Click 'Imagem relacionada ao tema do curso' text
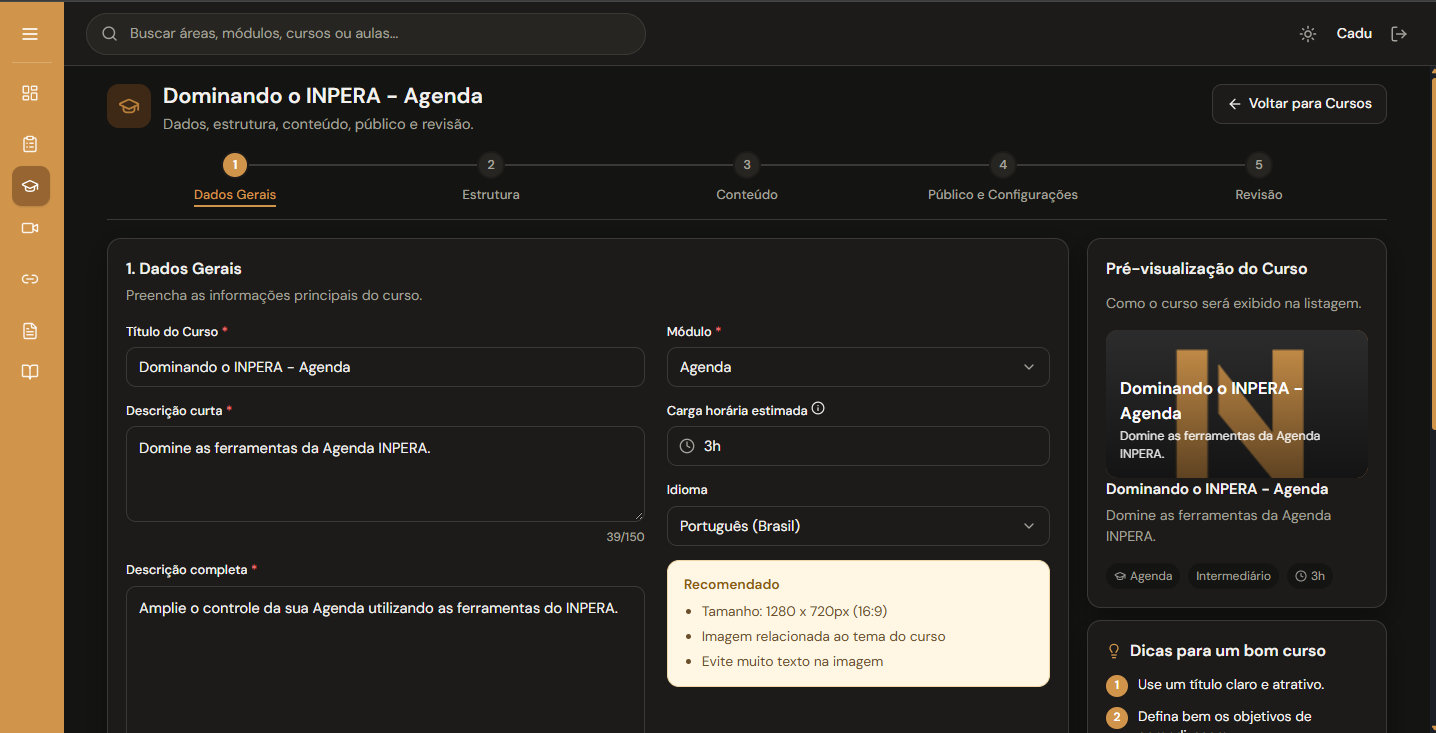The width and height of the screenshot is (1436, 733). click(x=823, y=636)
